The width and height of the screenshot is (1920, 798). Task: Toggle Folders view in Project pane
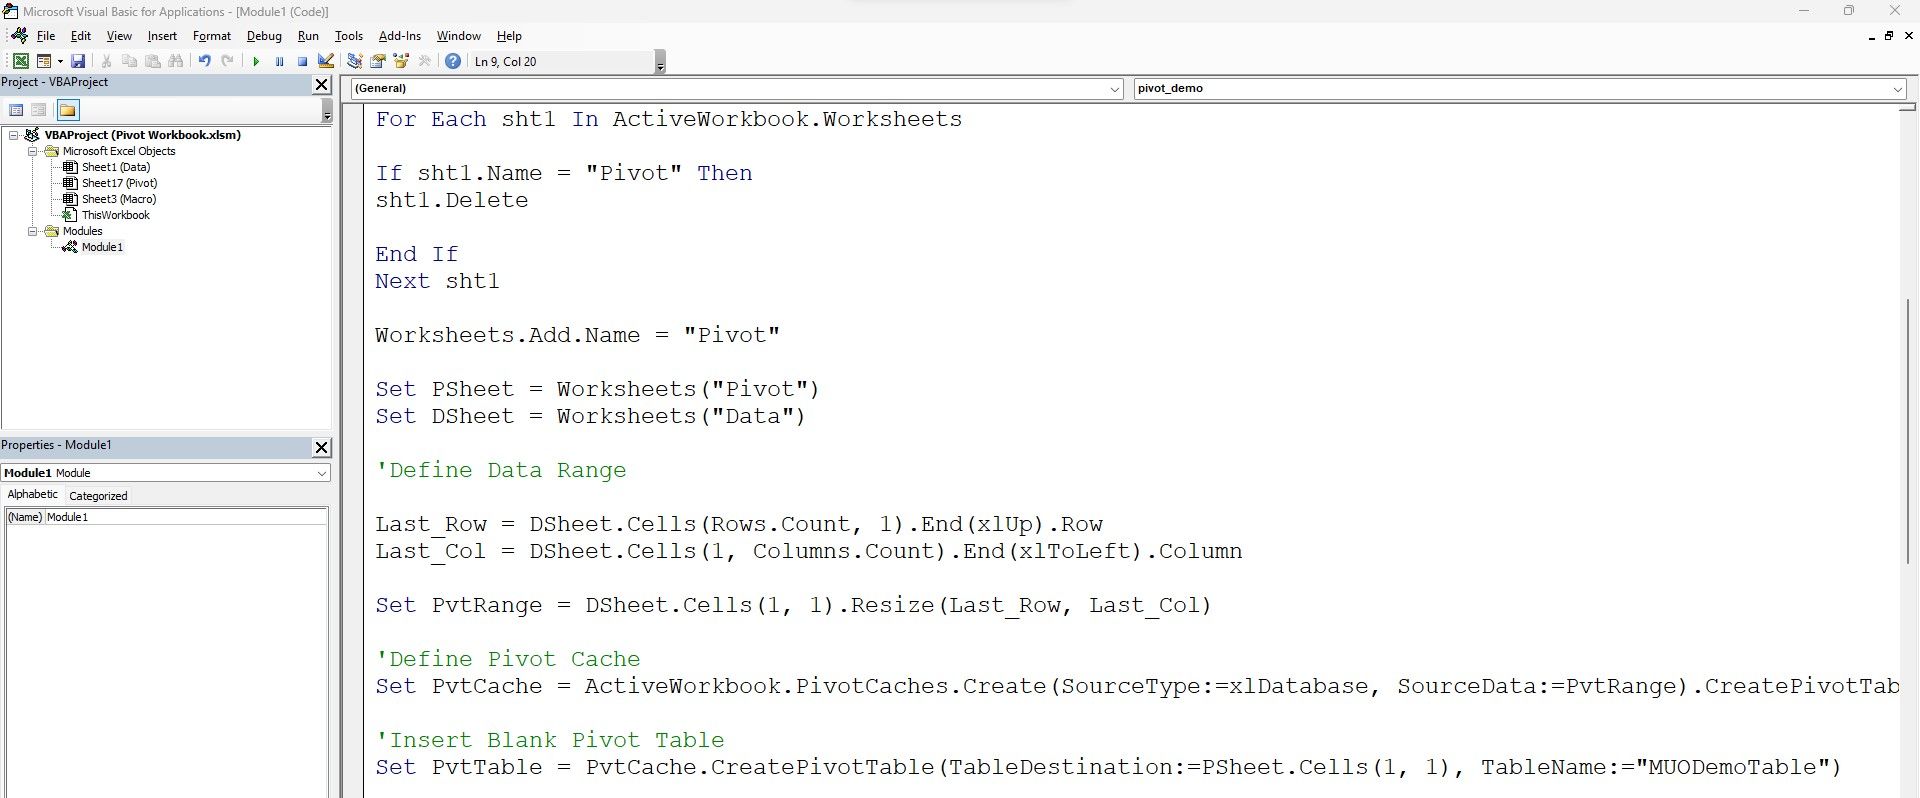click(x=67, y=110)
